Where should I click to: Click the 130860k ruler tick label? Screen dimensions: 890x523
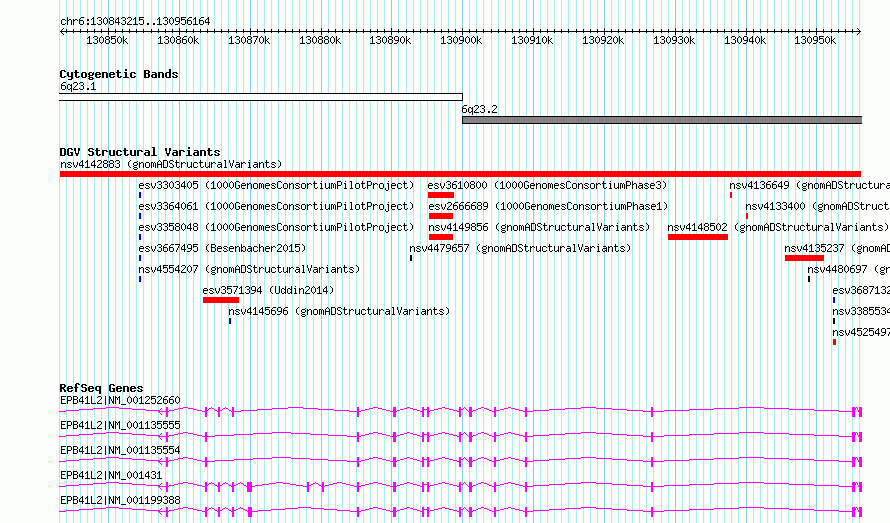[x=178, y=40]
